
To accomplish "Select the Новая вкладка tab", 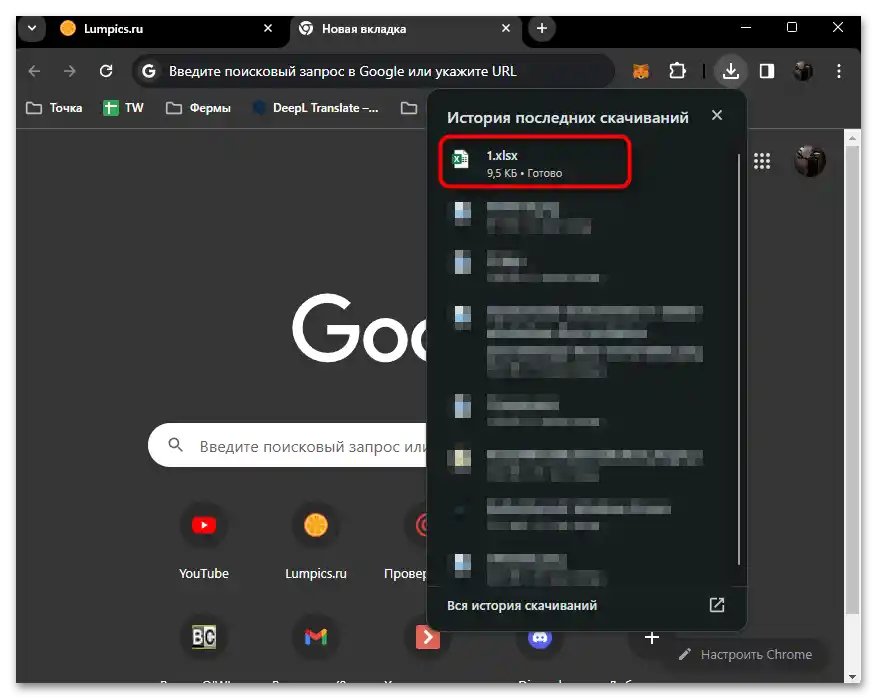I will [406, 29].
